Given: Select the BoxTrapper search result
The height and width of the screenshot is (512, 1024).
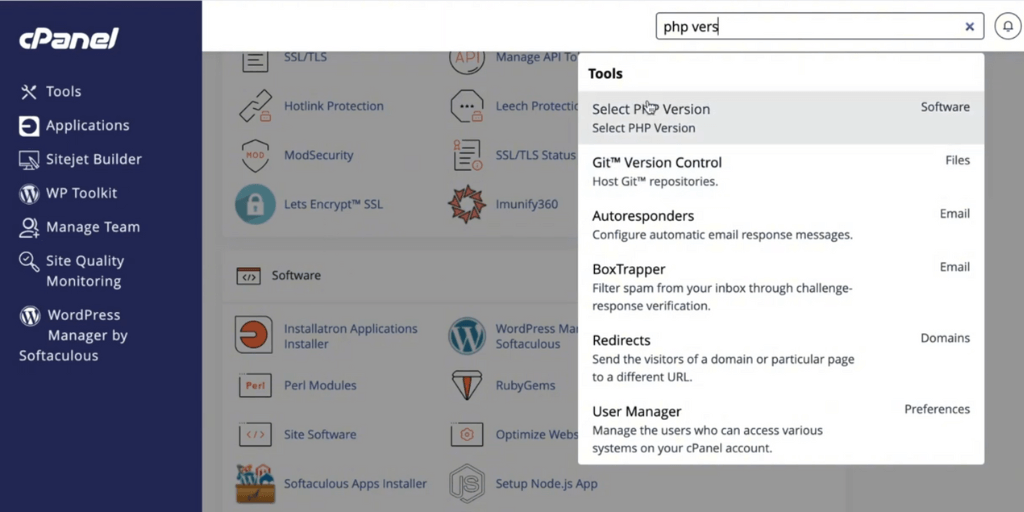Looking at the screenshot, I should tap(781, 287).
